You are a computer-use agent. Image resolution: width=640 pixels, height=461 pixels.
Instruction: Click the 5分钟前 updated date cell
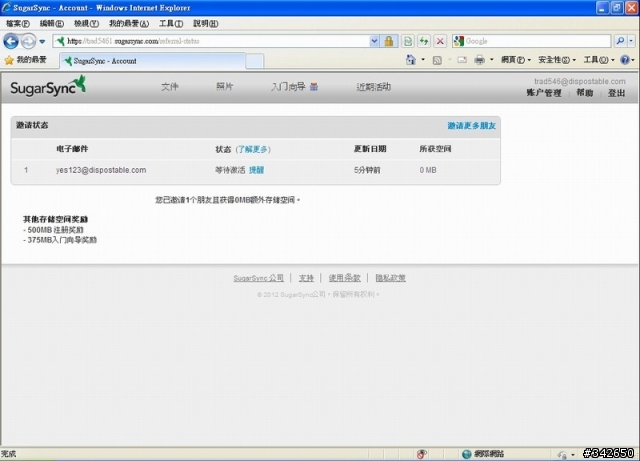pyautogui.click(x=367, y=170)
